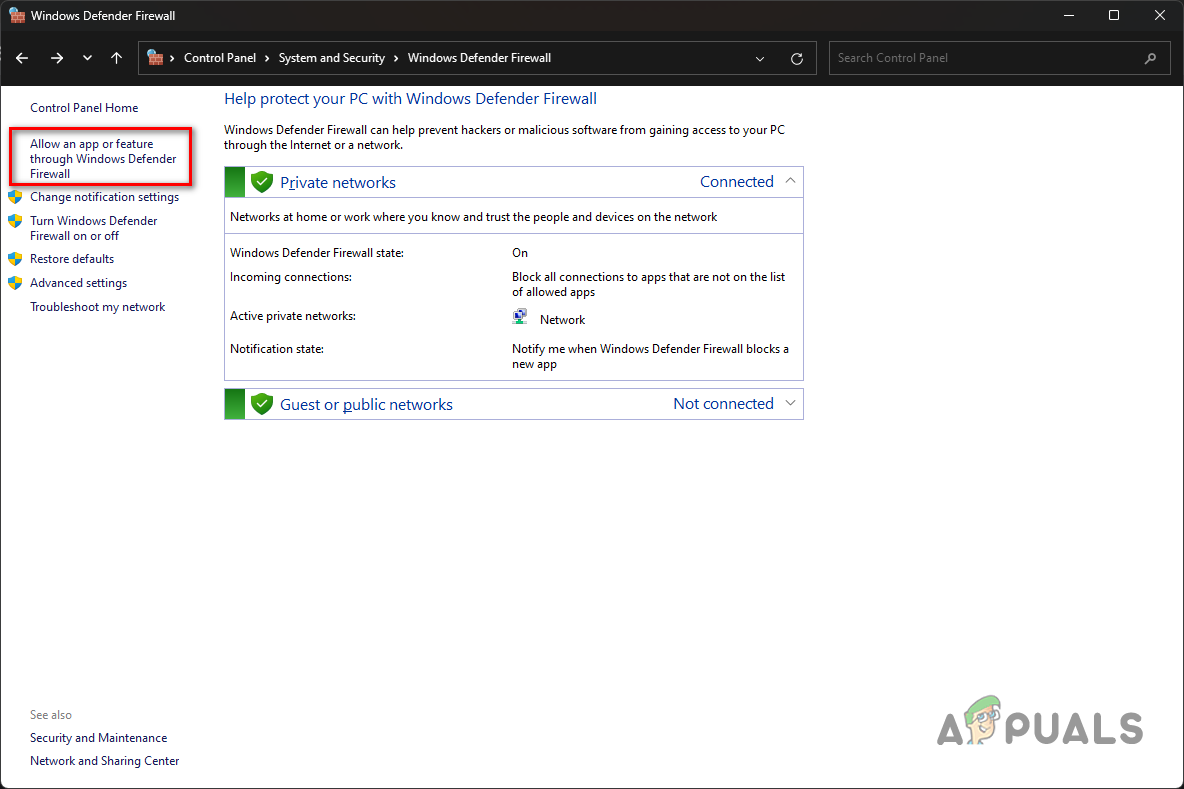
Task: Click the Refresh button in the address bar
Action: [797, 57]
